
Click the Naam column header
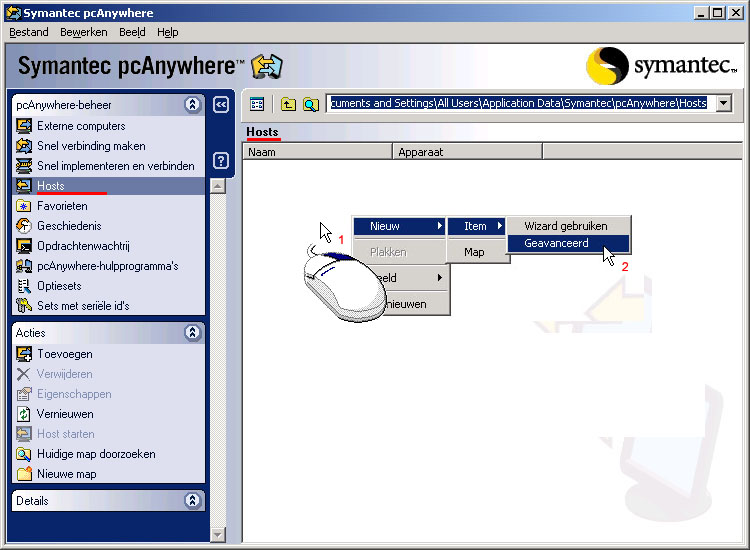click(x=318, y=152)
